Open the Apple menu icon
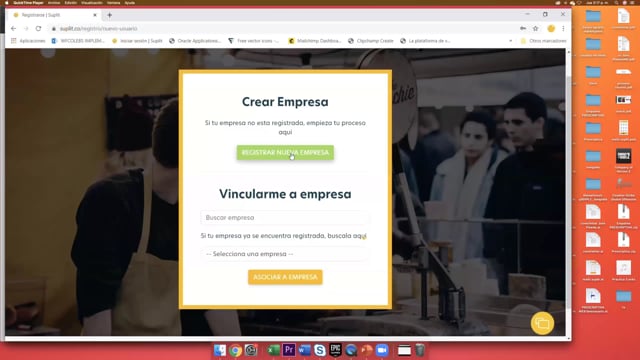 (6, 3)
